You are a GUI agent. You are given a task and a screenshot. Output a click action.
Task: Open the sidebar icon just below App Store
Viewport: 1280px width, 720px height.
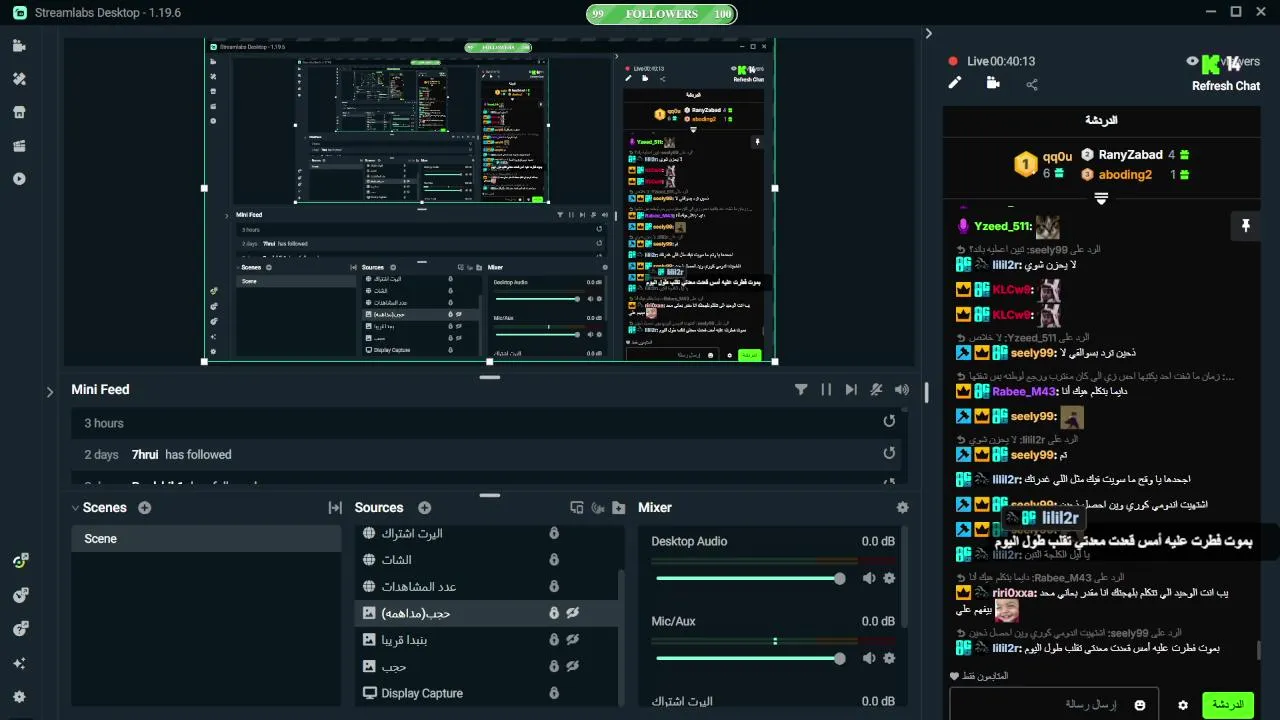click(19, 146)
